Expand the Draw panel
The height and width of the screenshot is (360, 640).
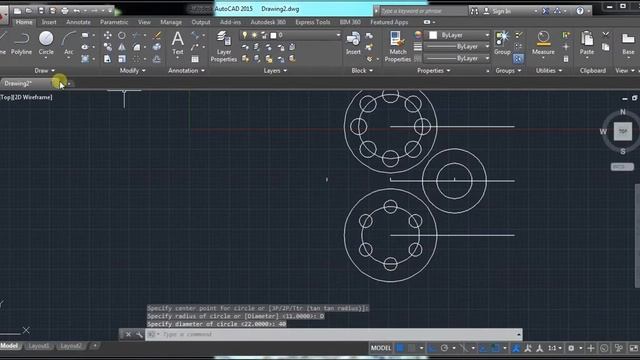[x=44, y=71]
